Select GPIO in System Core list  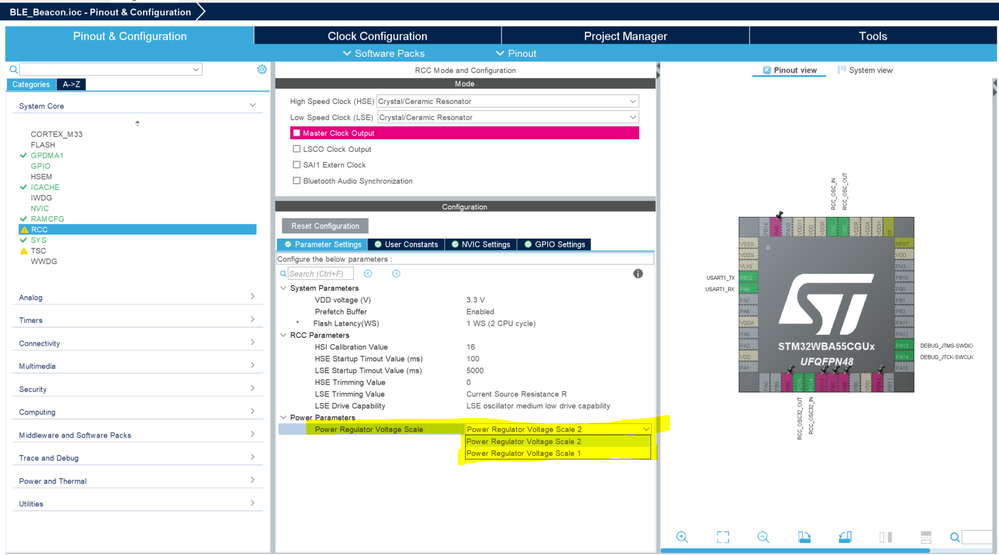40,166
